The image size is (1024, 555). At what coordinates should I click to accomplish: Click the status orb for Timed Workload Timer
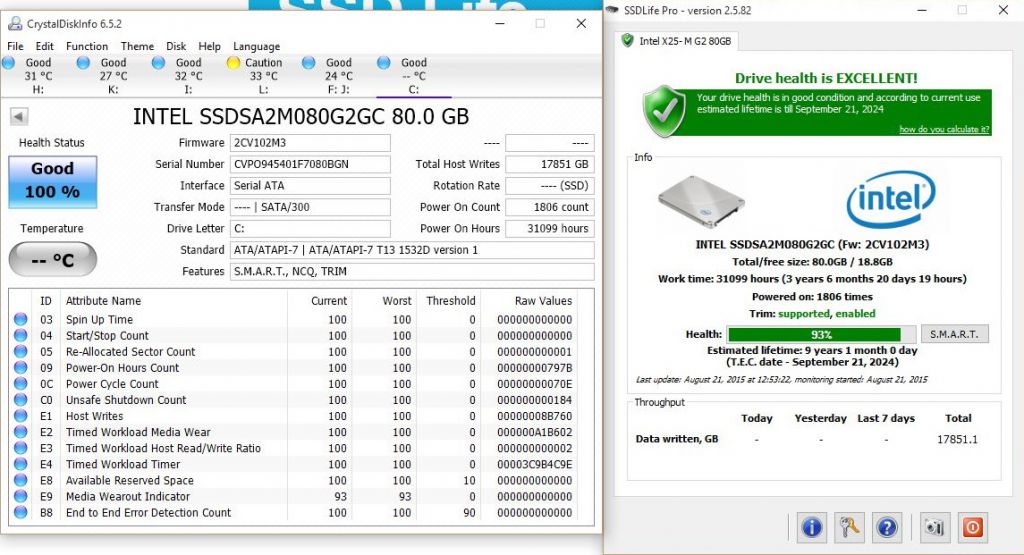coord(21,464)
